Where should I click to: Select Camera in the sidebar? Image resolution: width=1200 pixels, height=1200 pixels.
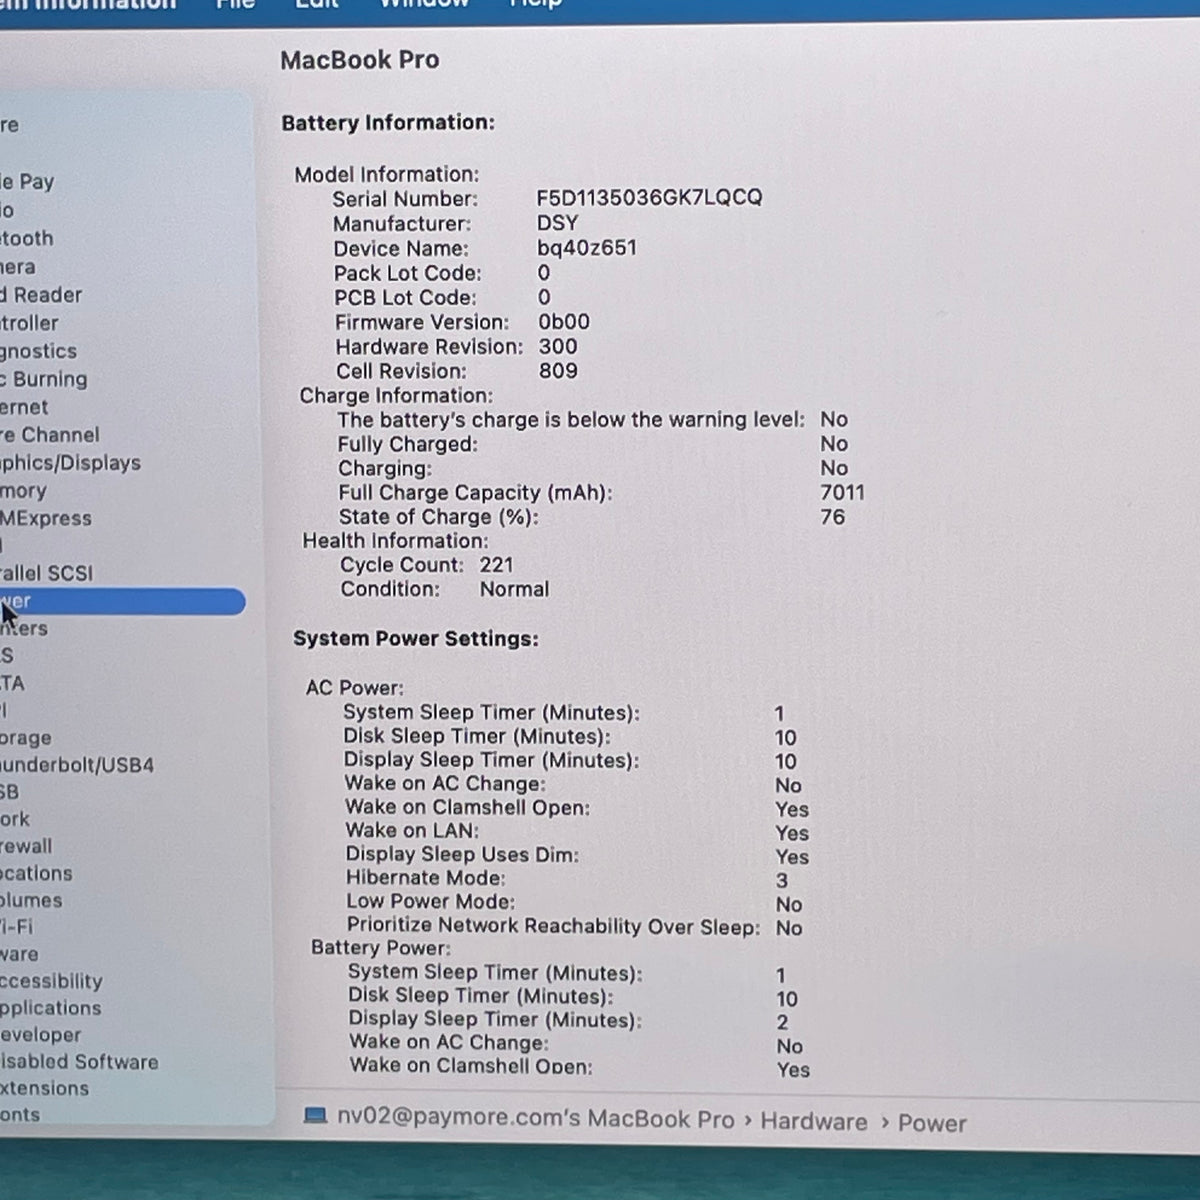[x=18, y=267]
